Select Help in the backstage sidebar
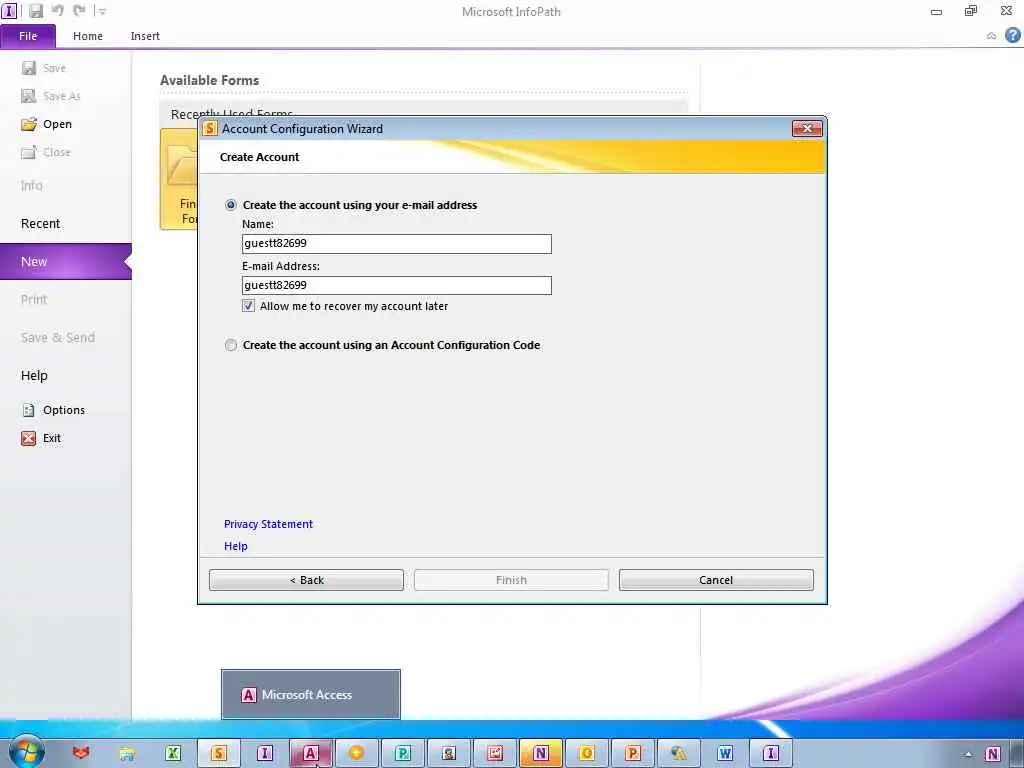 click(34, 376)
